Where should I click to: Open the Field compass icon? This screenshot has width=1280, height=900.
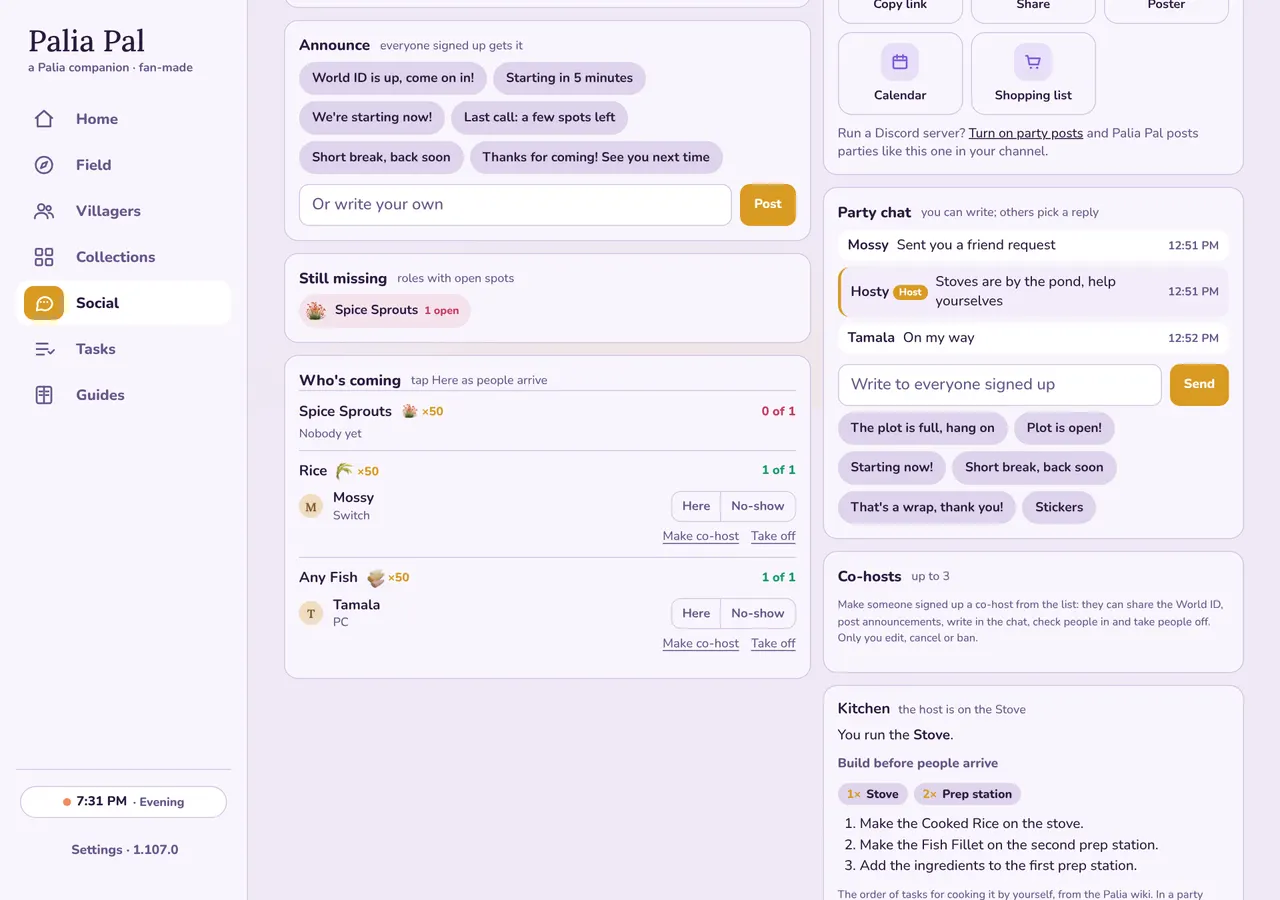pos(44,165)
